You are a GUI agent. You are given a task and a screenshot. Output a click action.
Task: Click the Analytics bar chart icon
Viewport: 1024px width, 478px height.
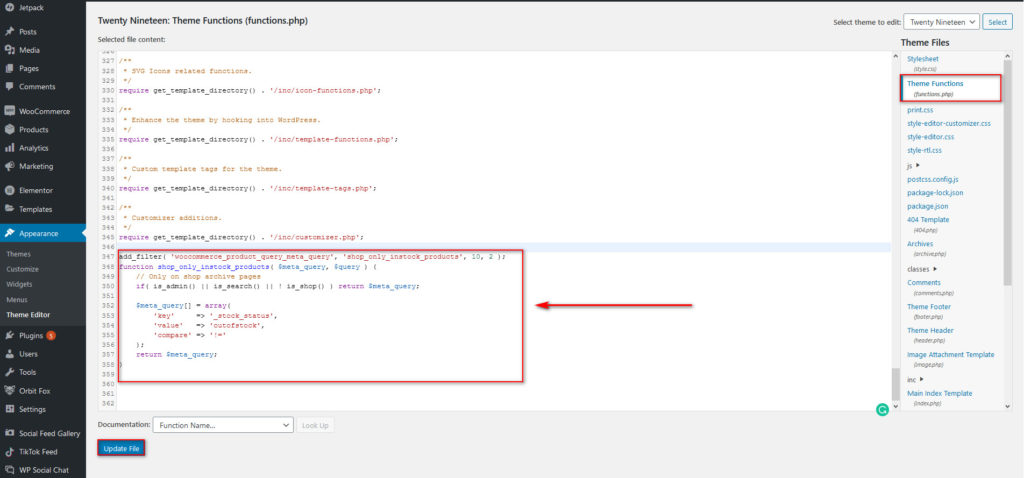pos(9,148)
